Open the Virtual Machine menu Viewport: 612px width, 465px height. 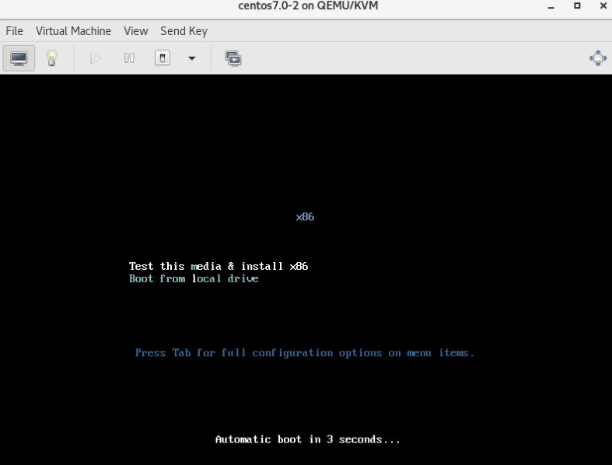coord(73,31)
